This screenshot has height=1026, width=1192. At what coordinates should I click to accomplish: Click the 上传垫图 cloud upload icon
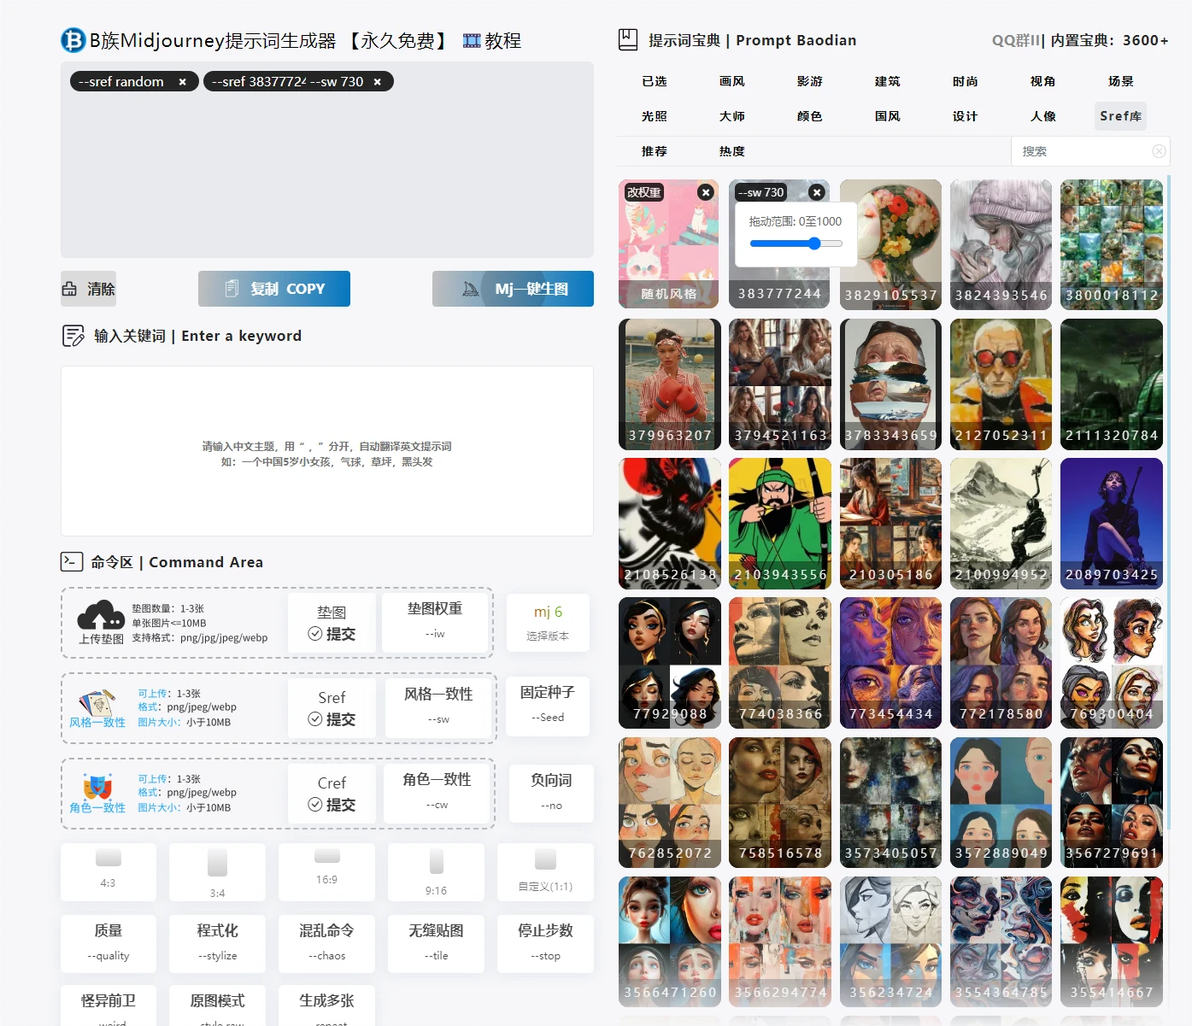[x=101, y=616]
